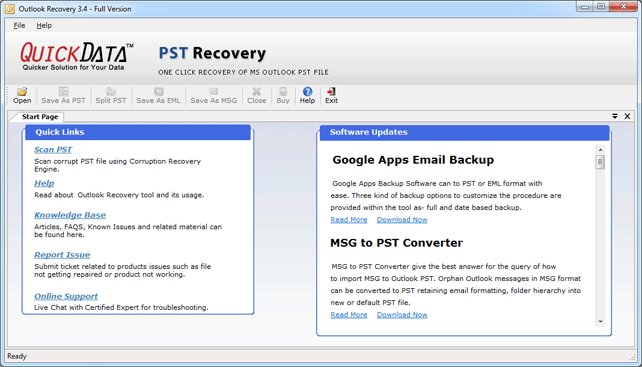Click 'Scan corrupt PST file' description text

click(x=117, y=165)
